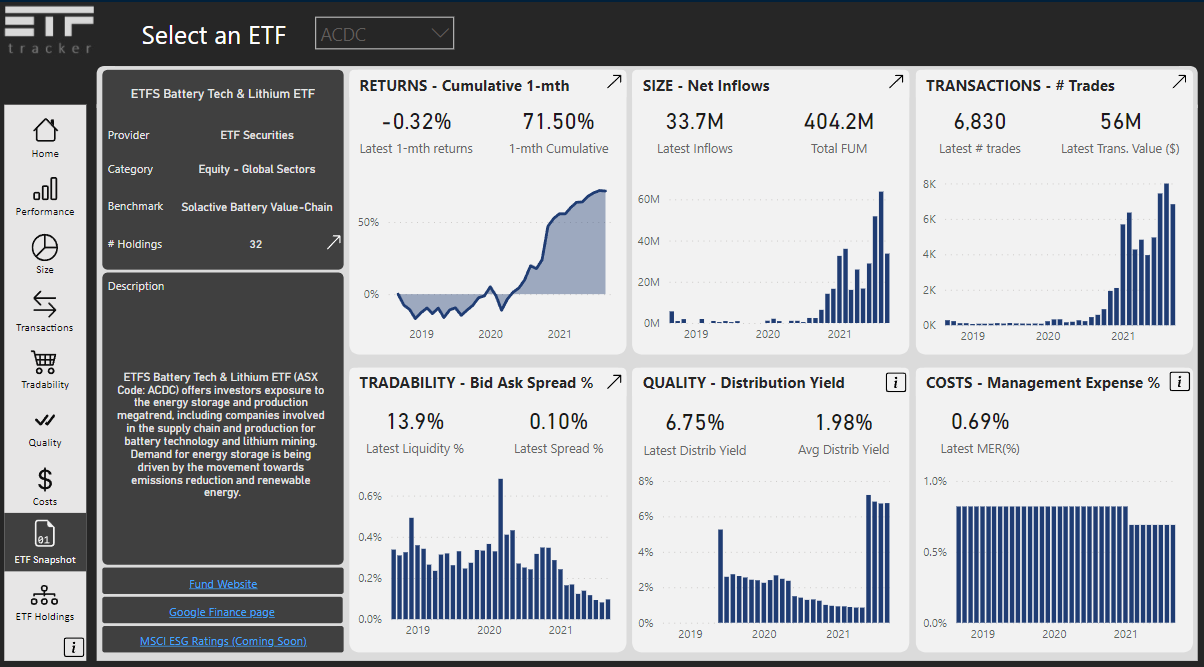Open the Size pie chart icon
This screenshot has height=667, width=1204.
pyautogui.click(x=45, y=247)
